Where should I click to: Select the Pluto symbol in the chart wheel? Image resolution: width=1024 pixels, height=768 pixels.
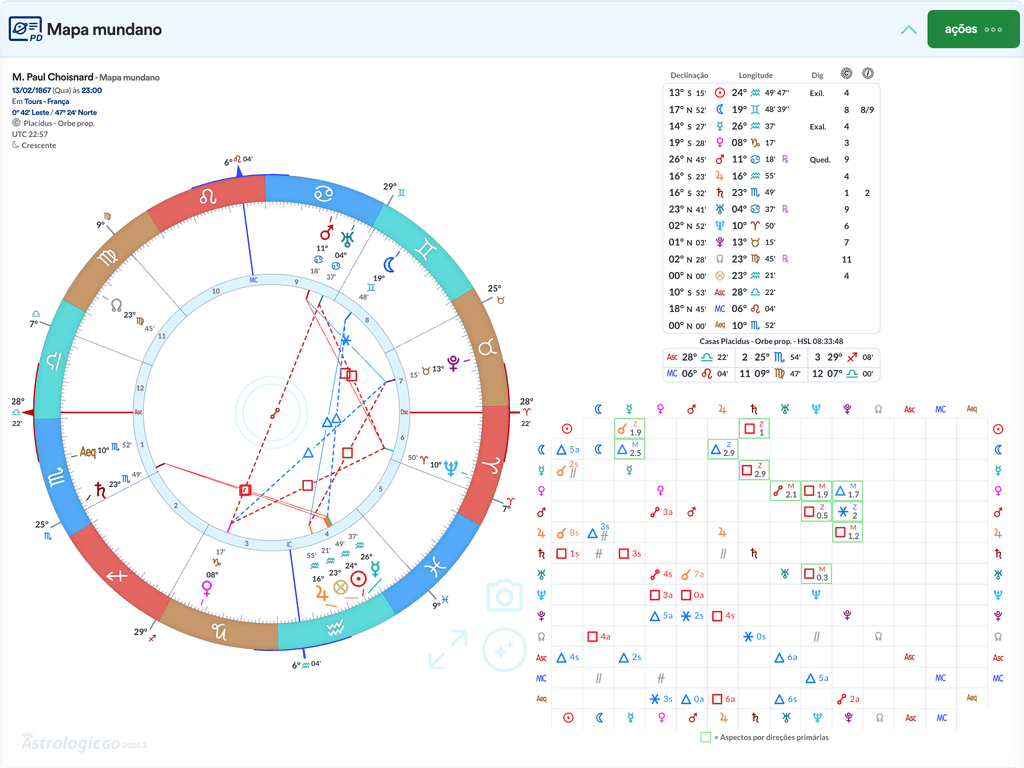click(453, 362)
